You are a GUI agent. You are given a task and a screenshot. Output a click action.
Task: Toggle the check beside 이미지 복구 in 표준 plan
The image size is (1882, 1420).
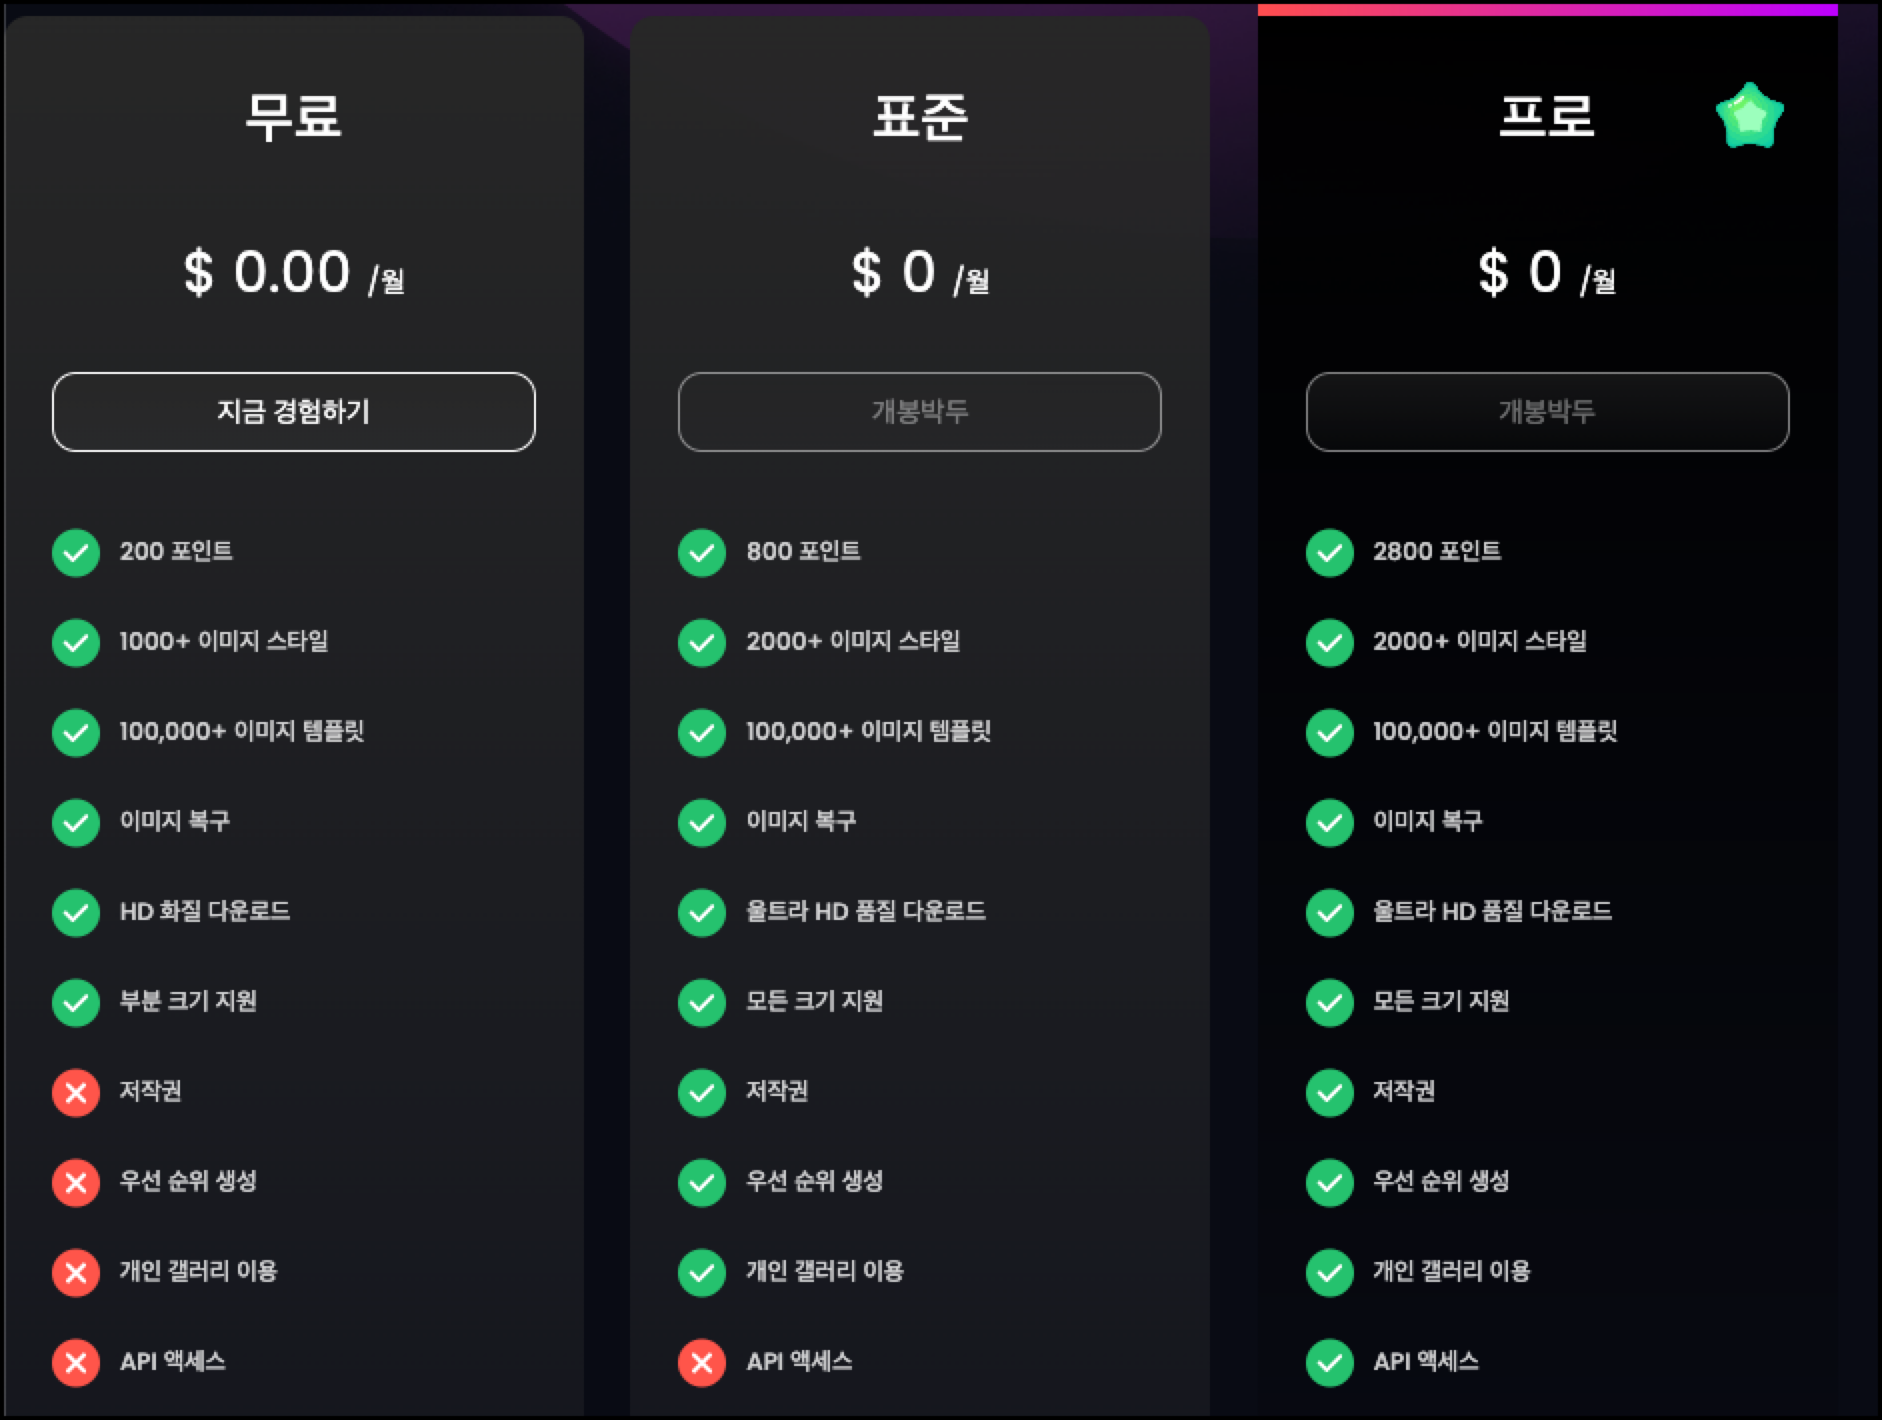(x=701, y=823)
